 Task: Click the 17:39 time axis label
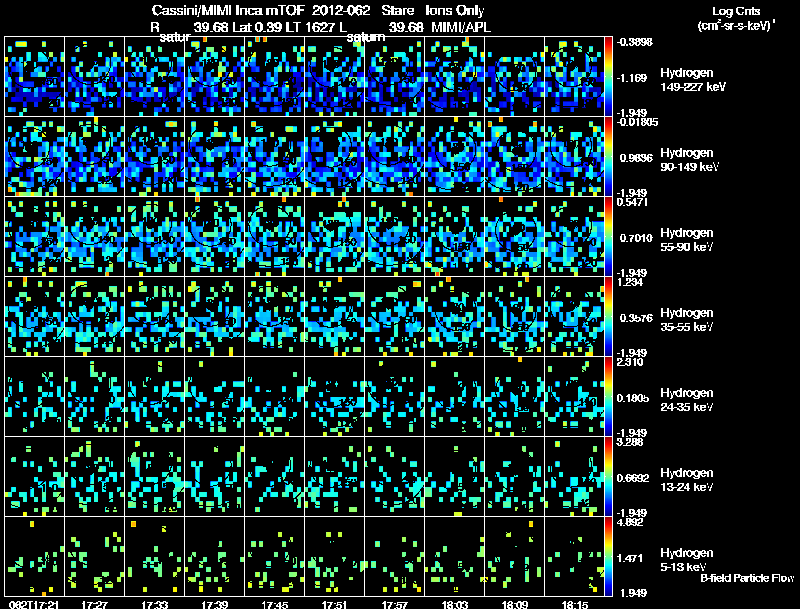[214, 604]
